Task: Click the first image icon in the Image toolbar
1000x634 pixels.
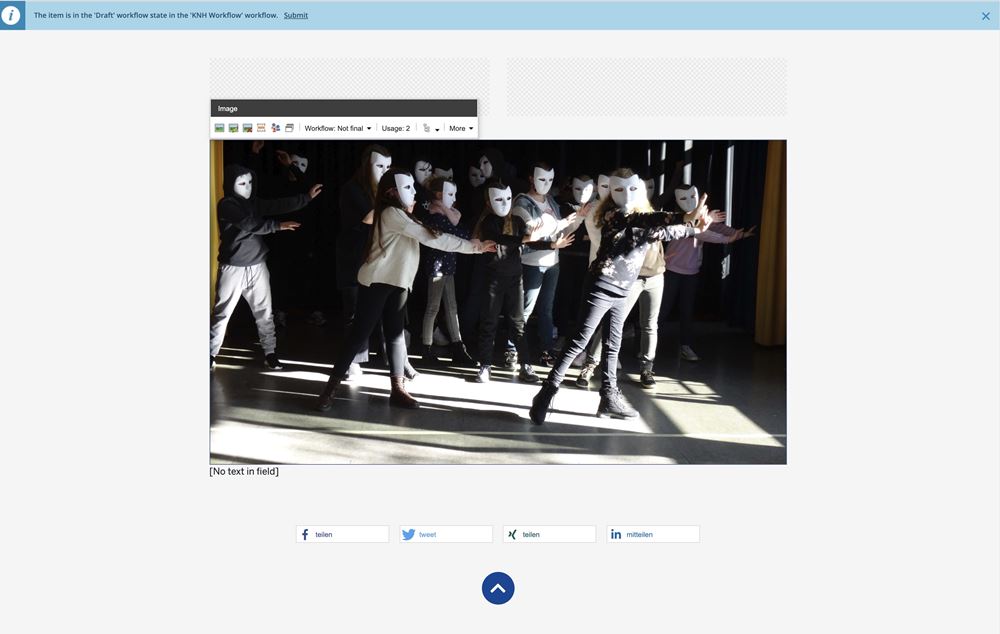Action: click(219, 128)
